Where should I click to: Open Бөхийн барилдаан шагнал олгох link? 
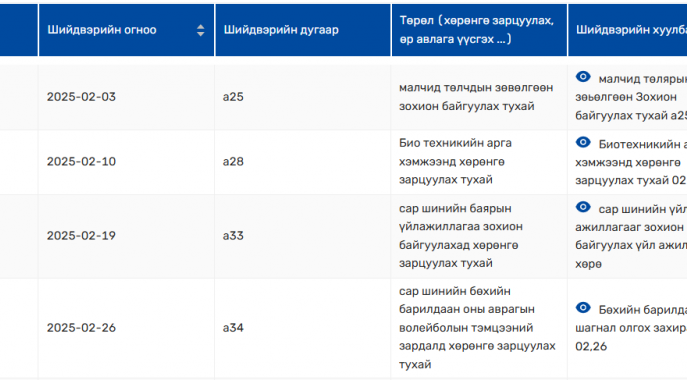(631, 328)
